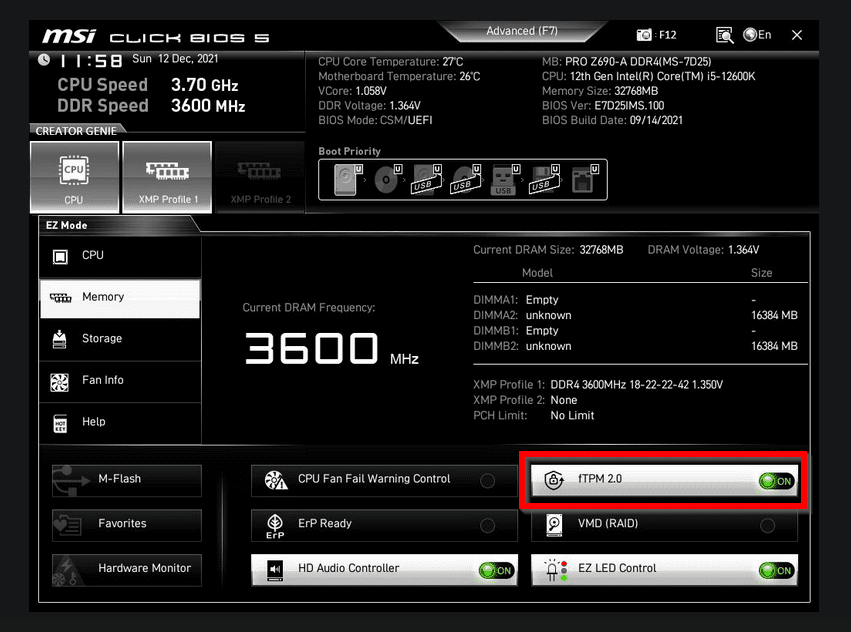
Task: Click the clock icon beside time
Action: [x=45, y=60]
